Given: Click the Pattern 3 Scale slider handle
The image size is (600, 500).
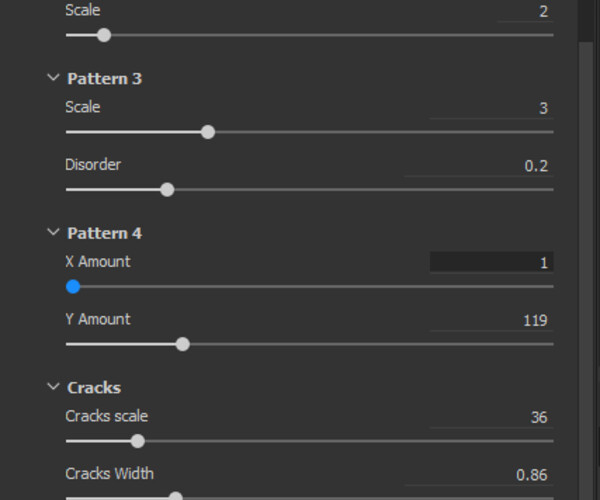Looking at the screenshot, I should [x=208, y=132].
